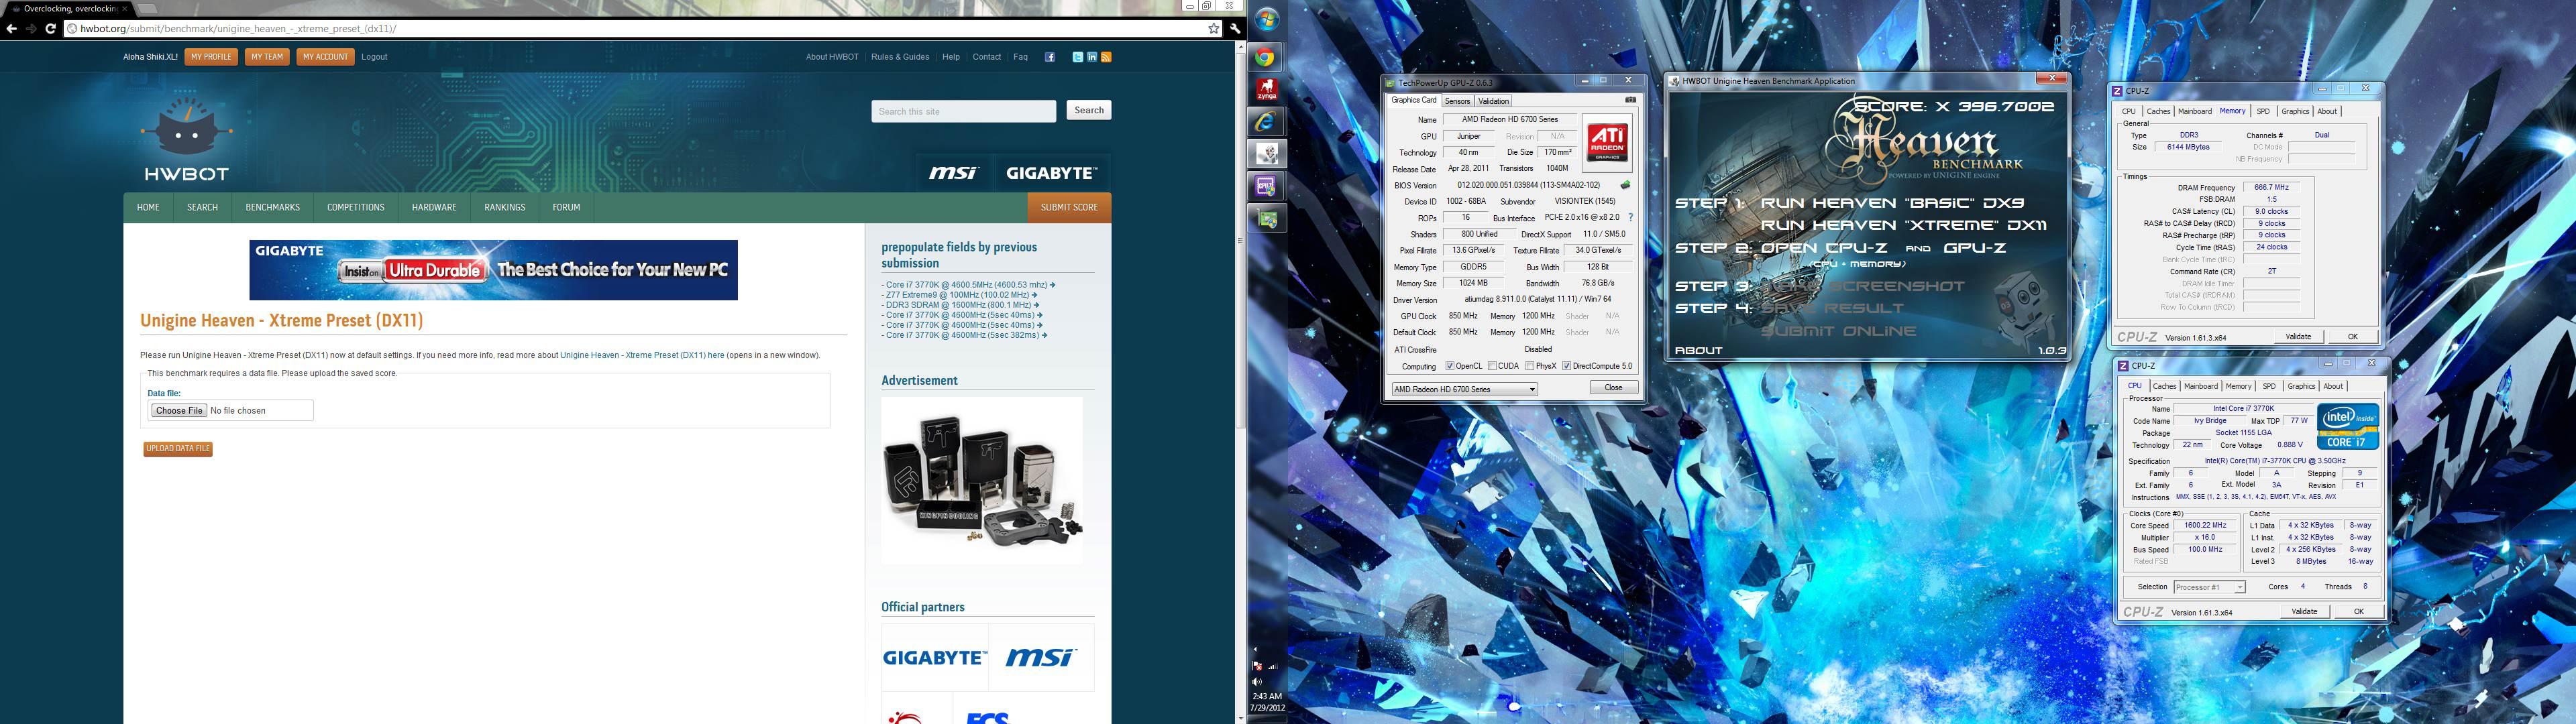Click Bus Interface question mark in GPU-Z
2576x724 pixels.
tap(1631, 217)
